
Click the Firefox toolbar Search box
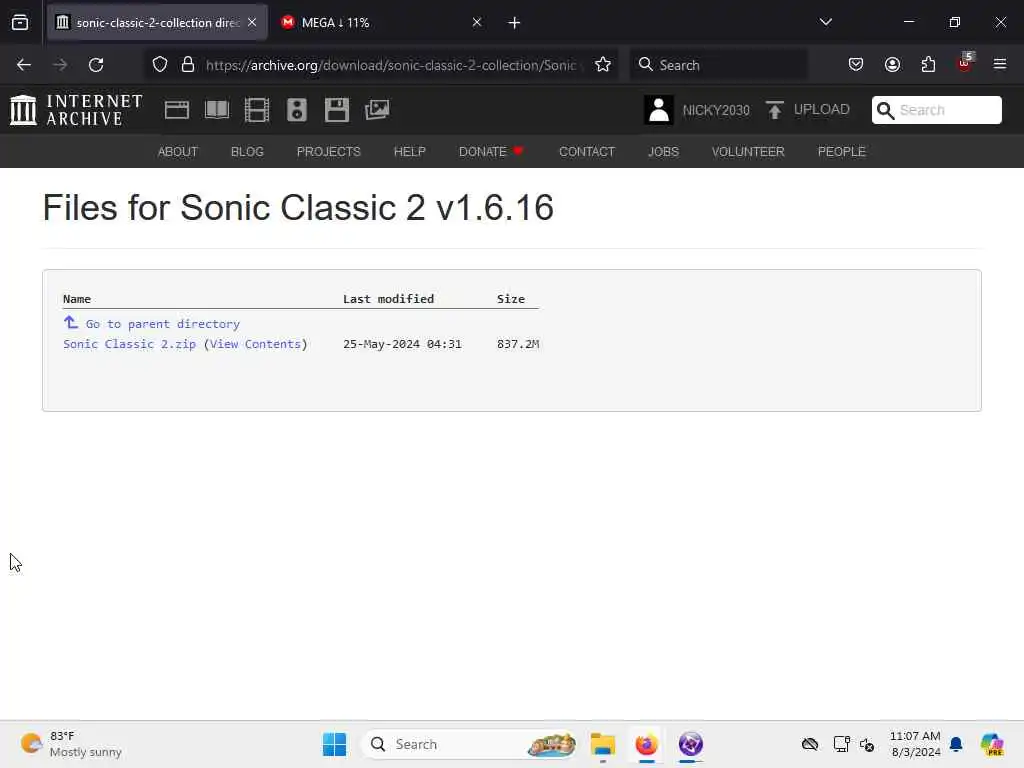(718, 65)
